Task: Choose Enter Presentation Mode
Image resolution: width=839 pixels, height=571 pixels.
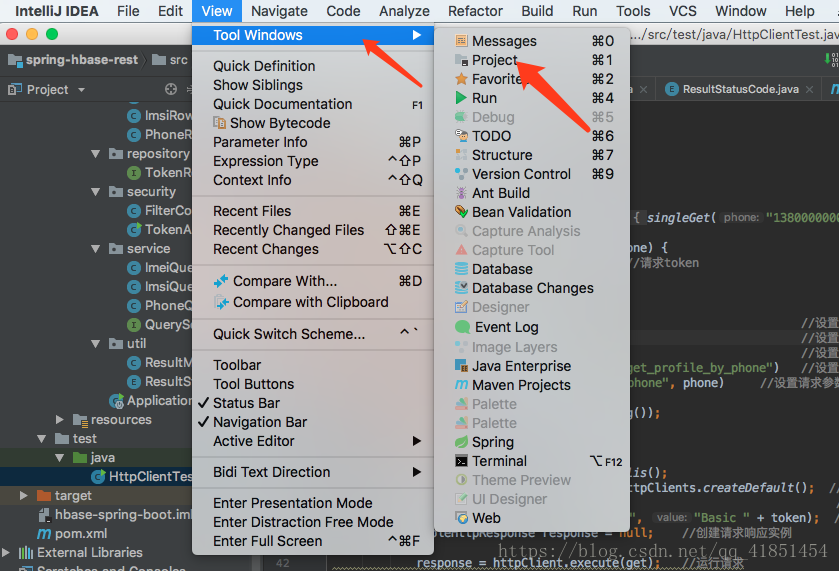Action: pos(312,503)
